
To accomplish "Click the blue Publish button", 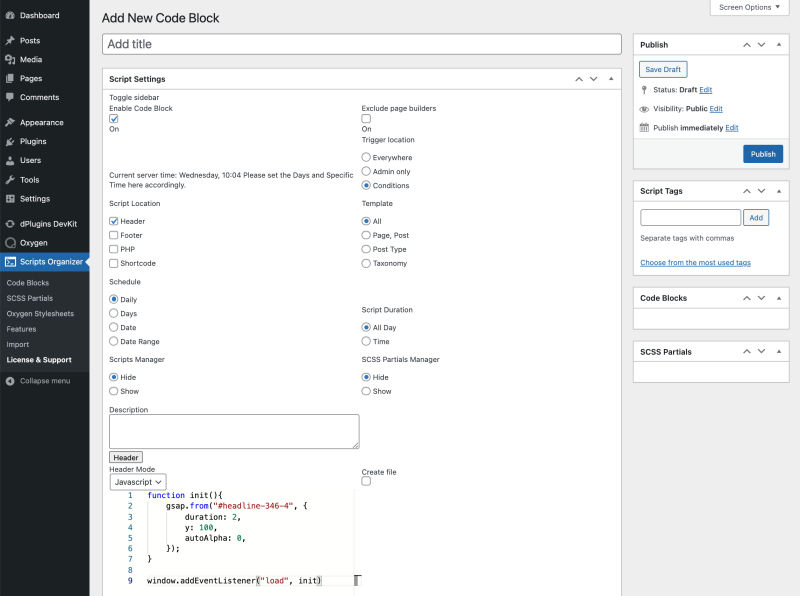I will tap(763, 154).
